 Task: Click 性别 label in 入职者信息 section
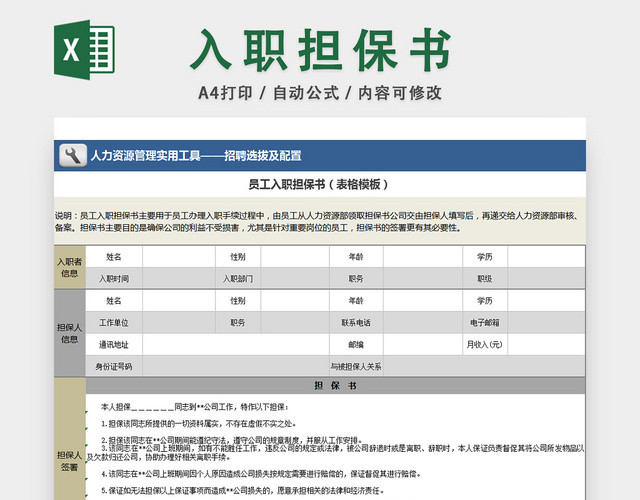[238, 257]
